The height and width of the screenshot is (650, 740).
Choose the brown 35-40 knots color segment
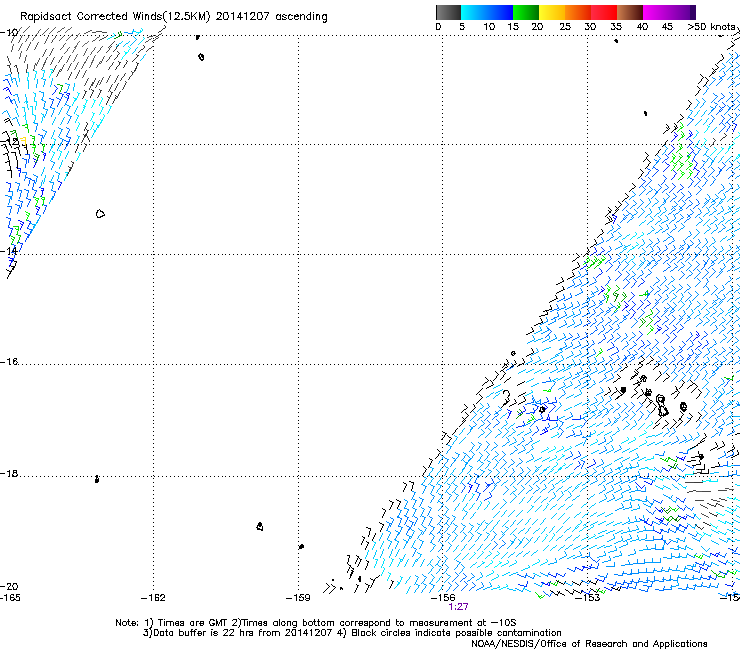tap(630, 12)
